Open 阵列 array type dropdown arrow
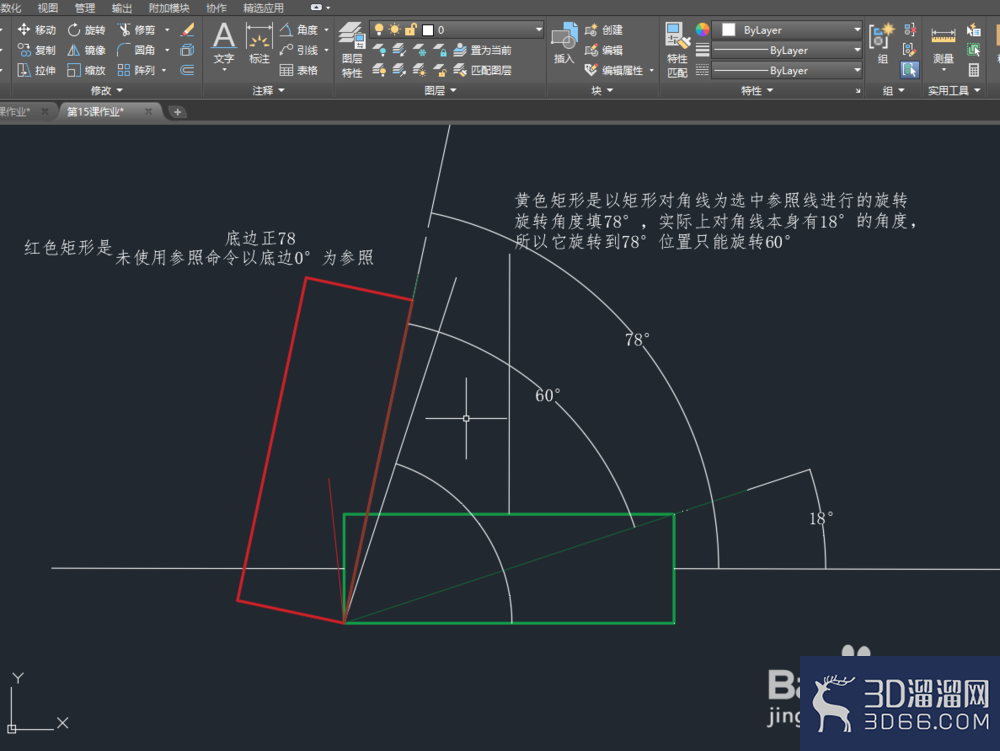This screenshot has width=1000, height=751. coord(165,70)
